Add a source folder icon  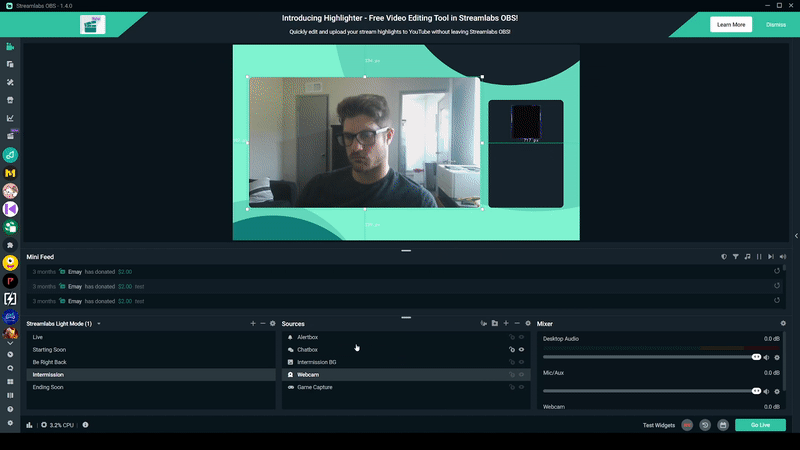[x=494, y=323]
